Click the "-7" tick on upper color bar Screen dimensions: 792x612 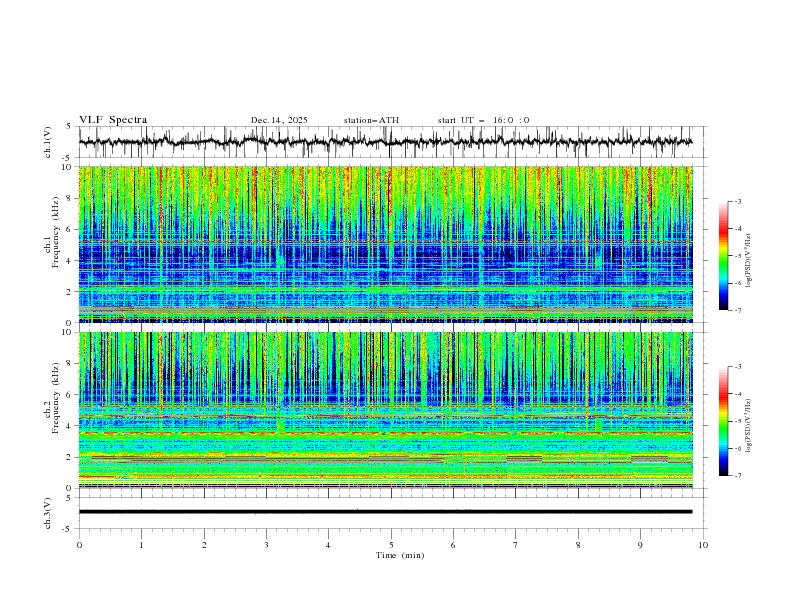click(x=737, y=310)
